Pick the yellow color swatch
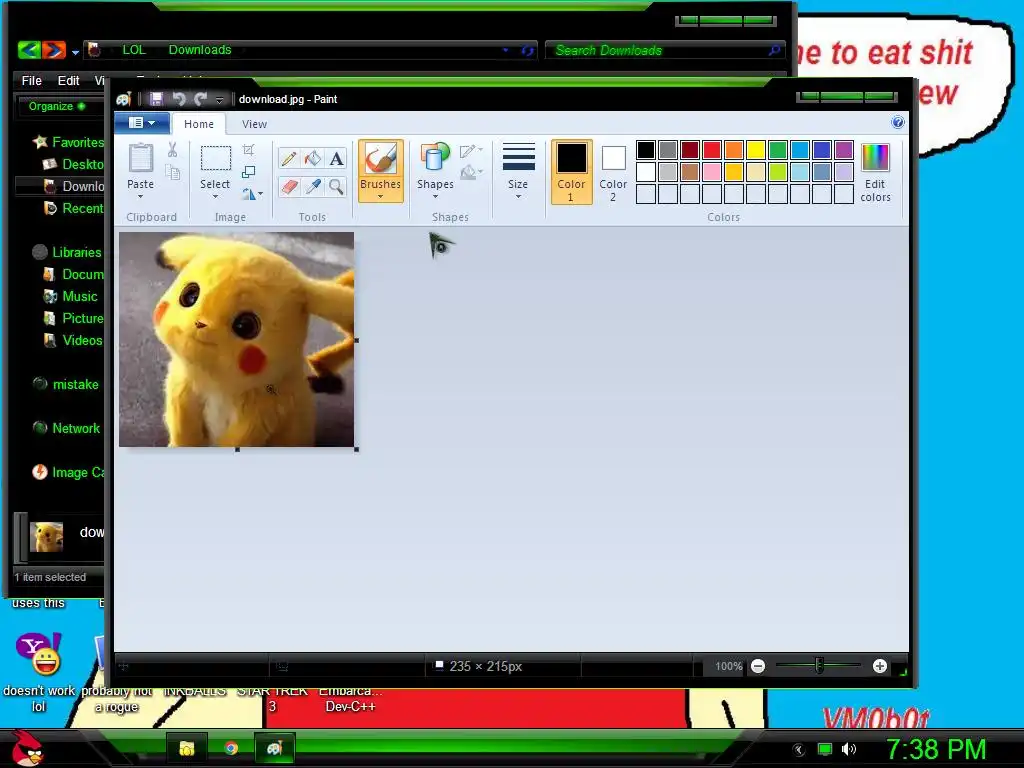The height and width of the screenshot is (768, 1024). click(756, 150)
